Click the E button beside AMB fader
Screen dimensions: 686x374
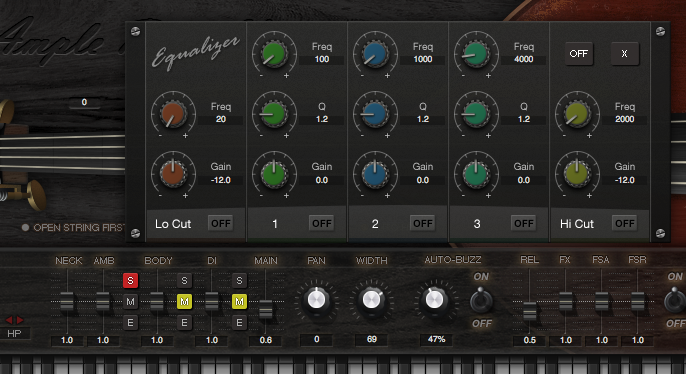[x=130, y=323]
